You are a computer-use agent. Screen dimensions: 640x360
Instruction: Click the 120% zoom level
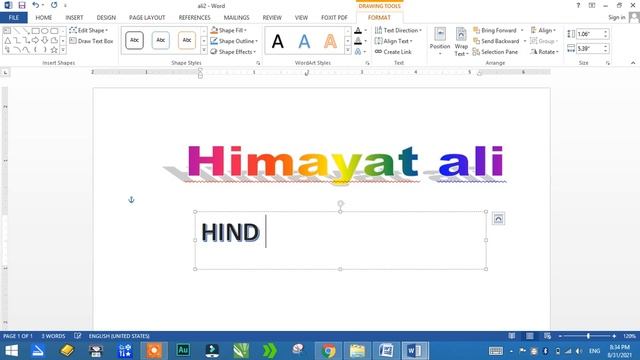coord(629,336)
